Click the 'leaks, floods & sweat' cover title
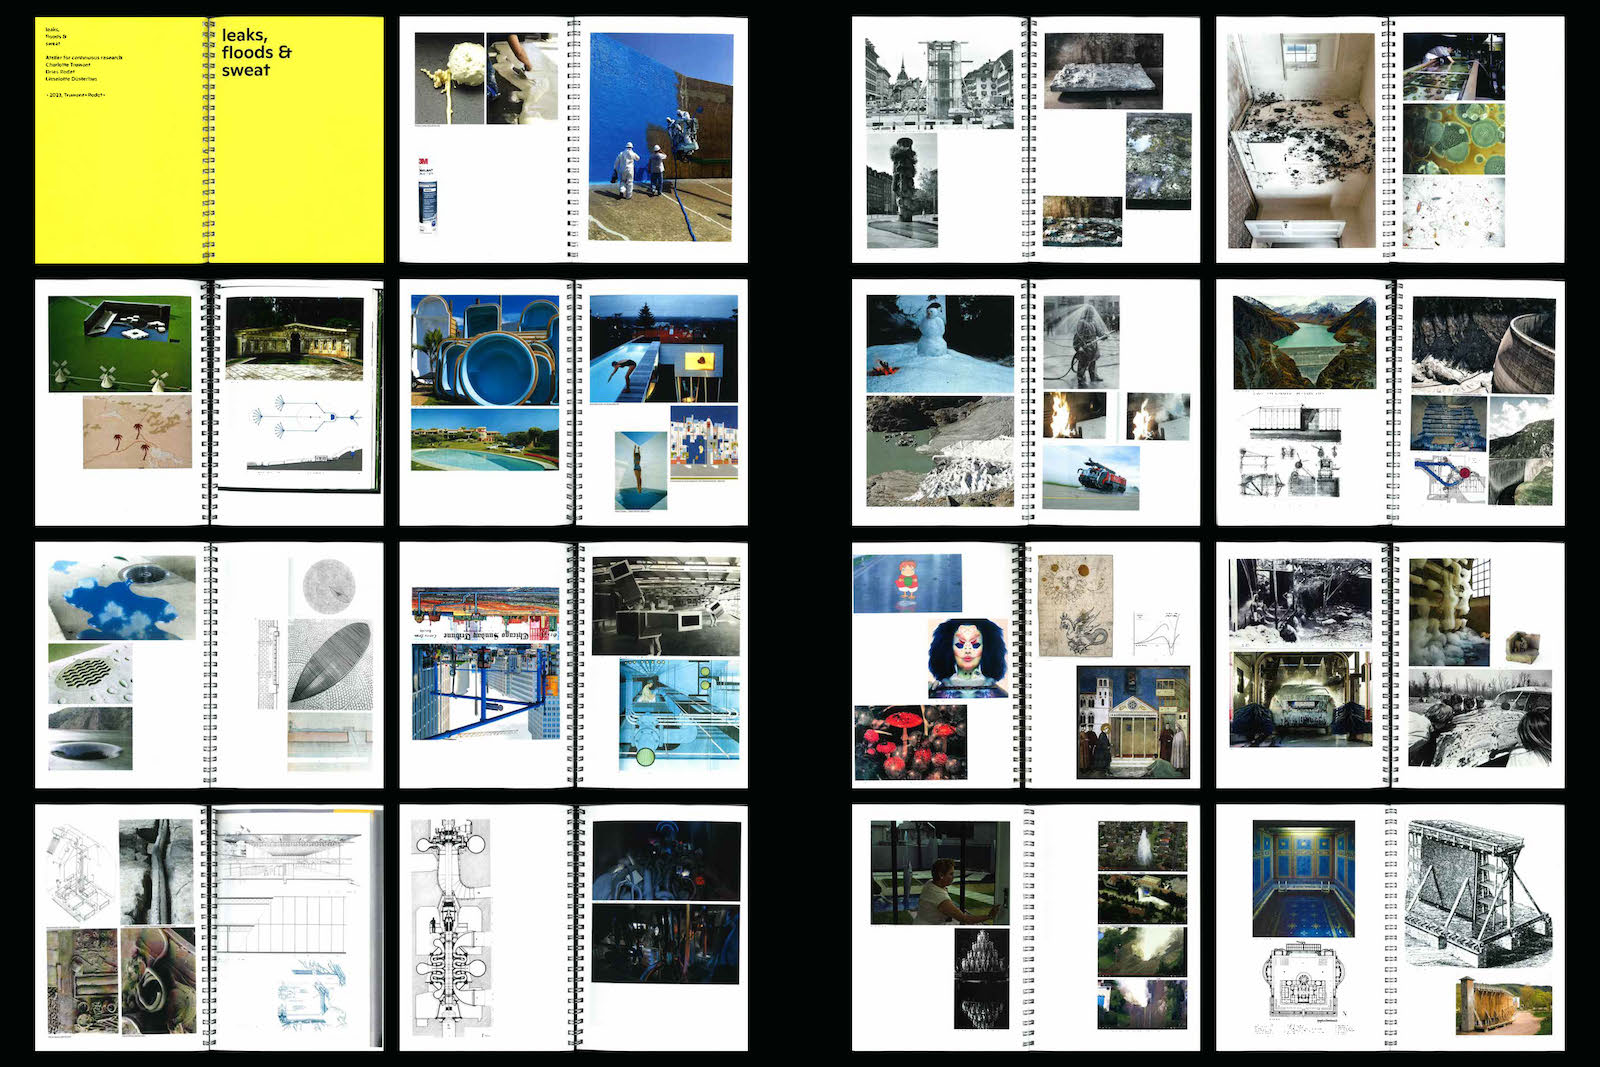The image size is (1600, 1067). (255, 53)
